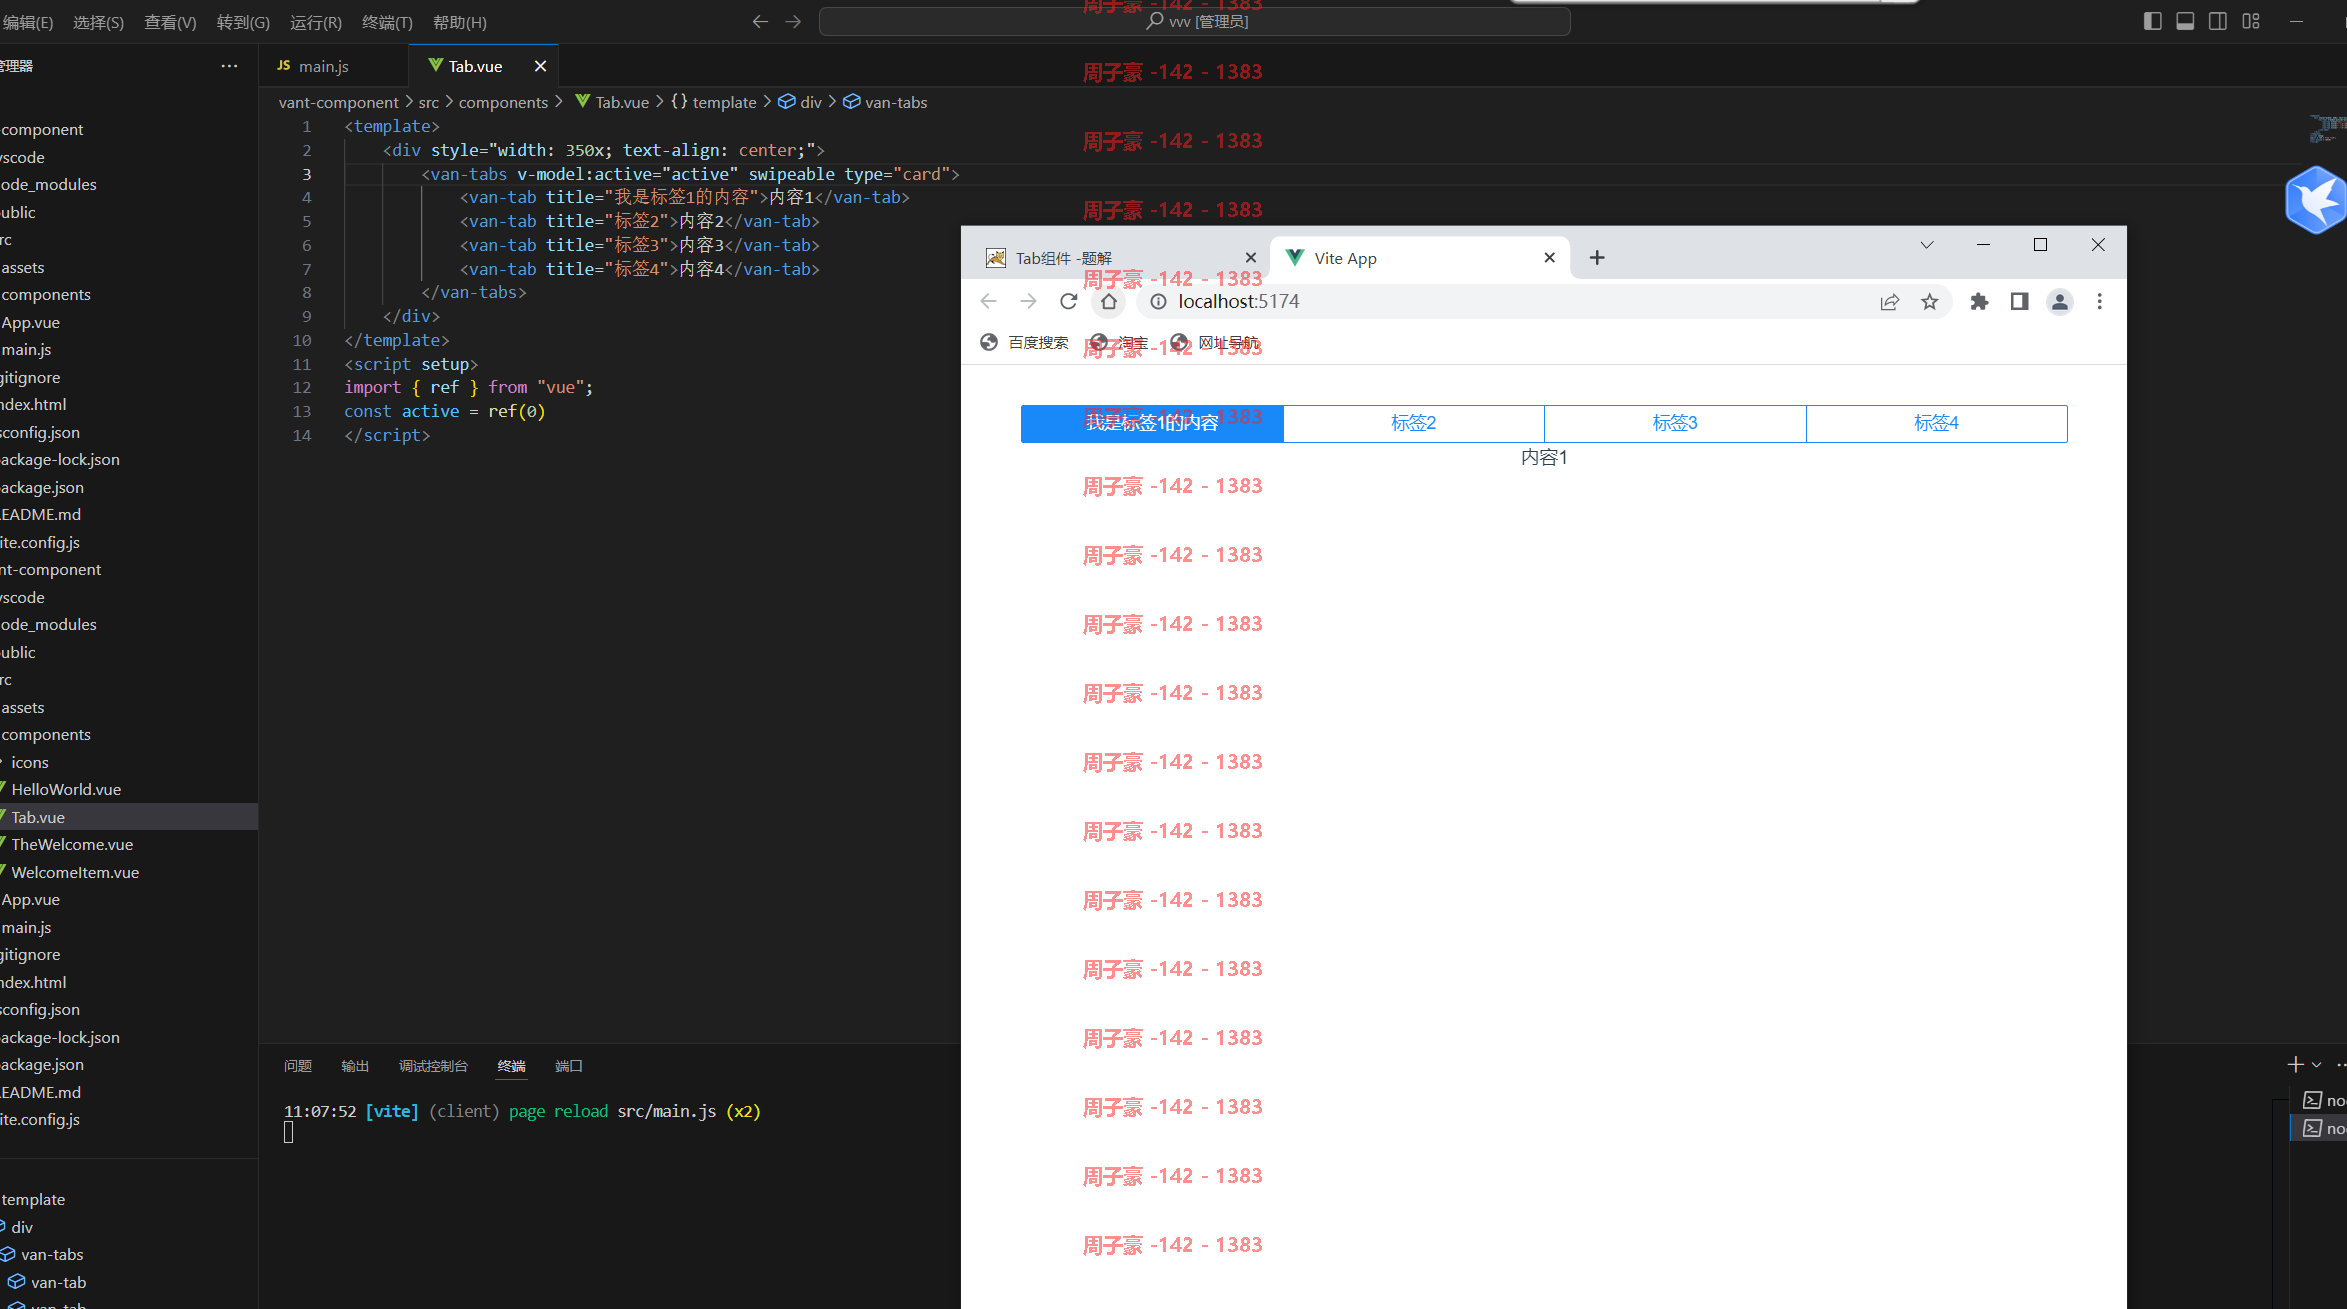Click the VS Code command center search box
Screen dimensions: 2347x1309
point(1194,21)
